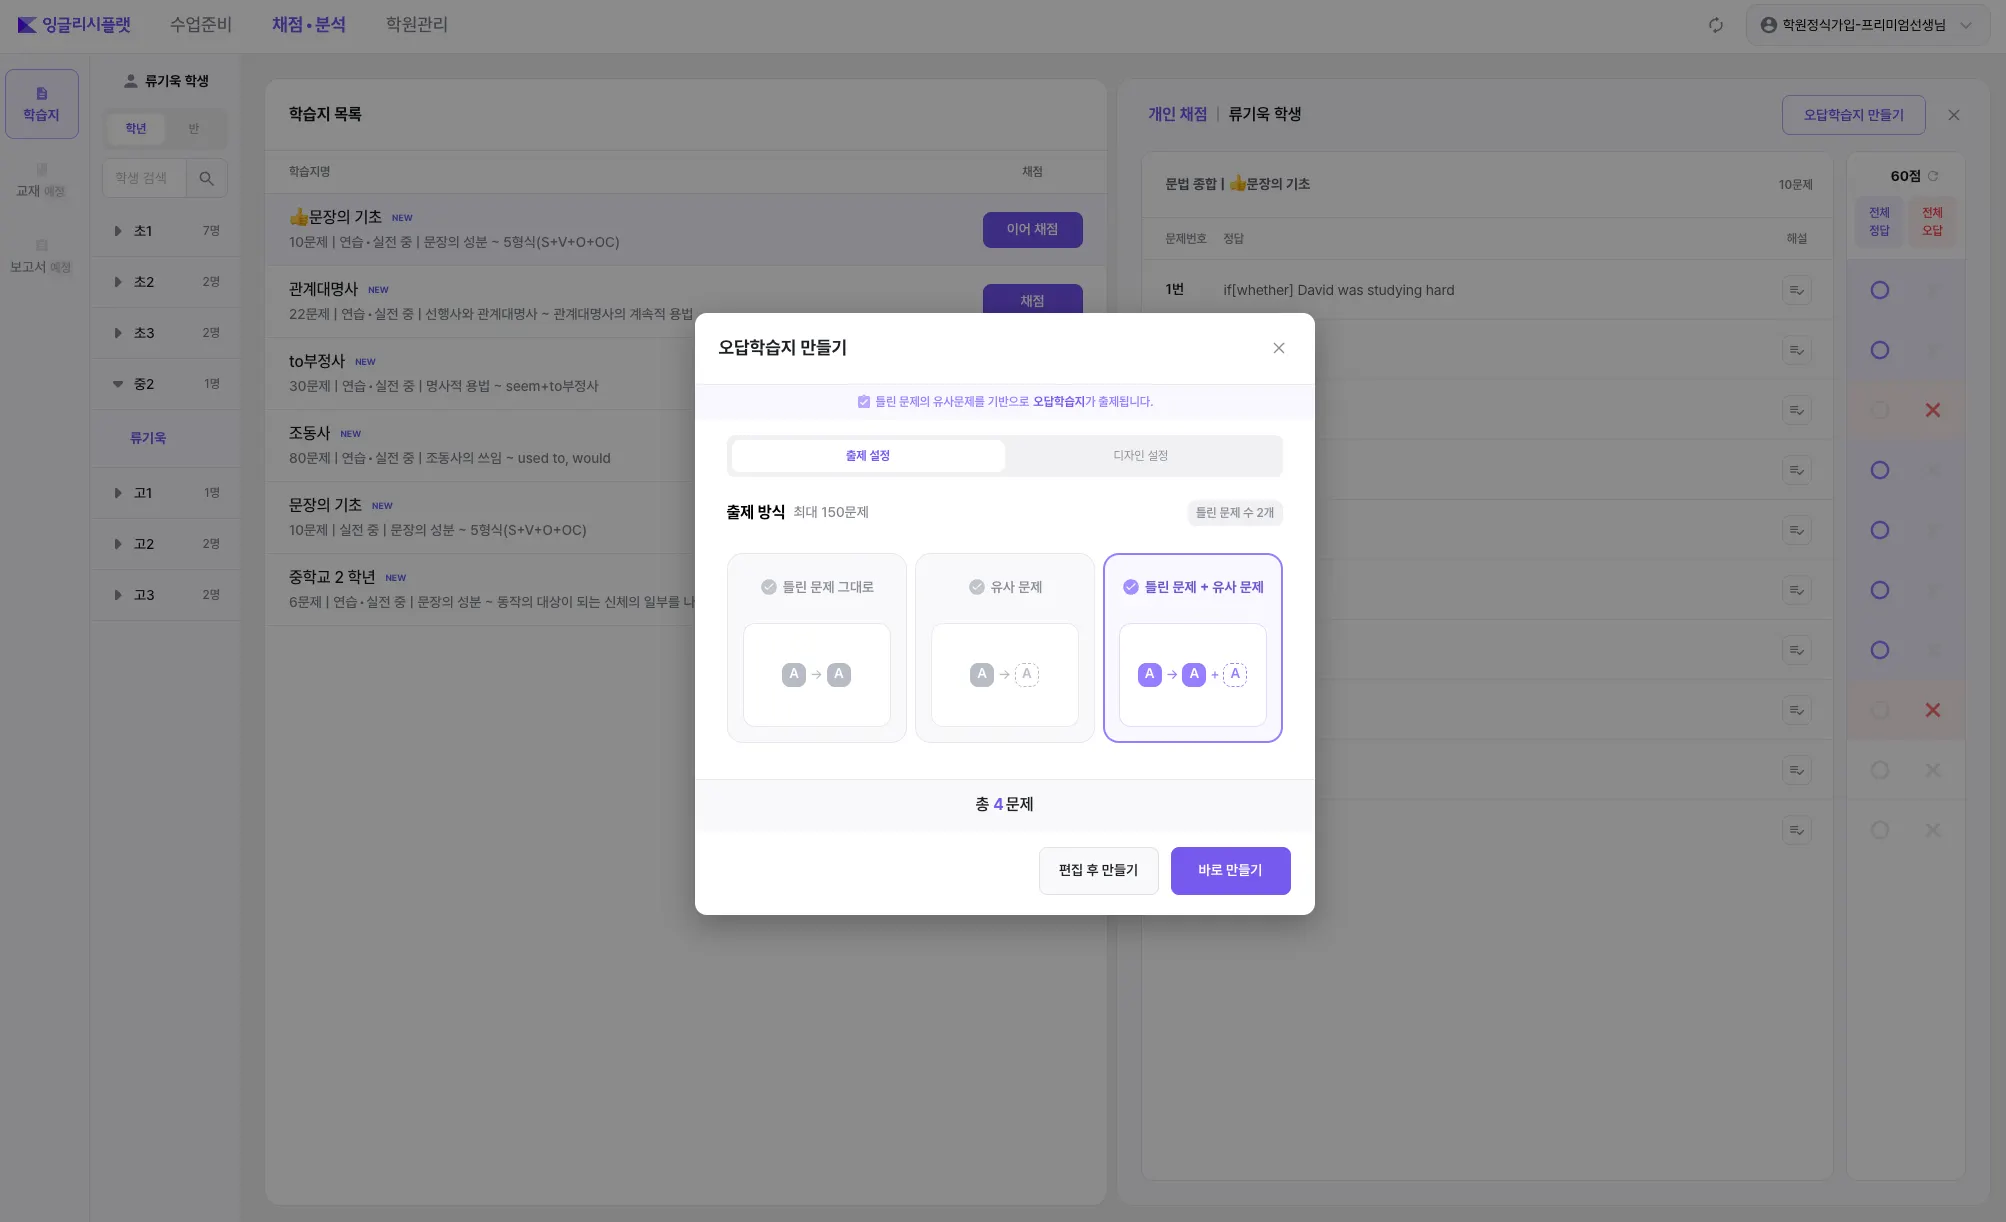Viewport: 2006px width, 1222px height.
Task: Click 바로 만들기 button
Action: point(1229,870)
